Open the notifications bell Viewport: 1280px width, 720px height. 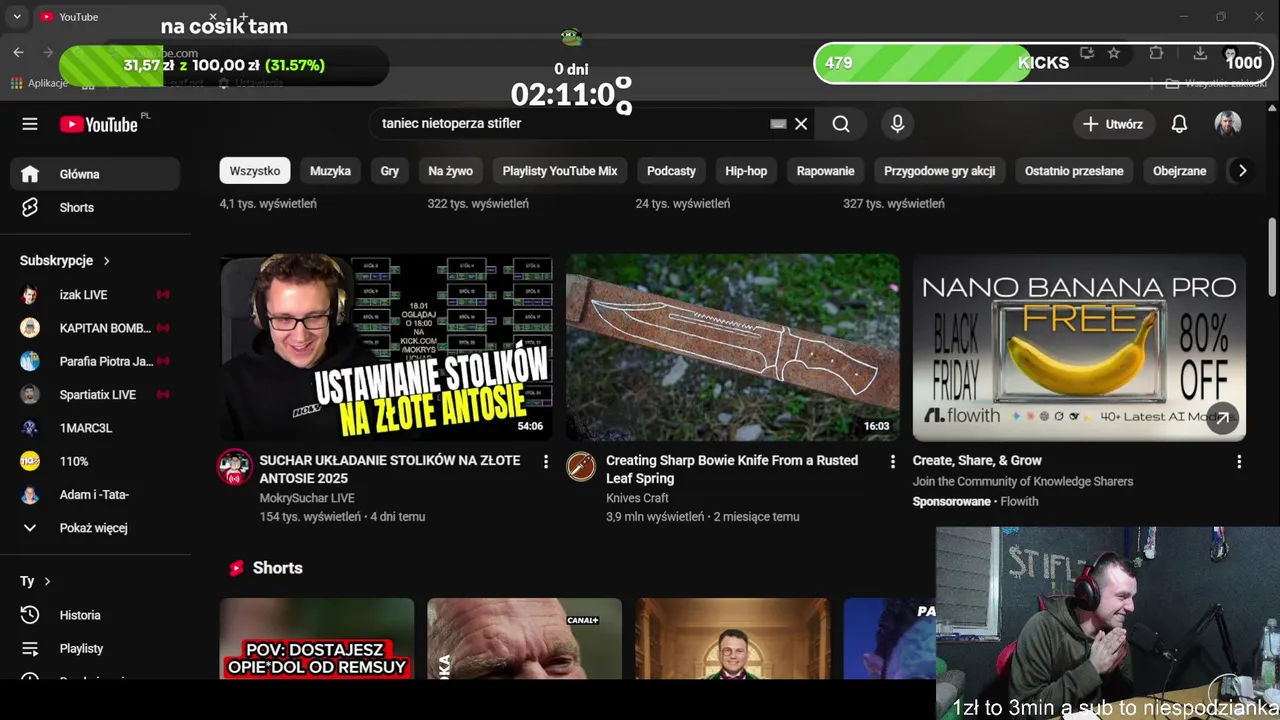click(x=1179, y=124)
